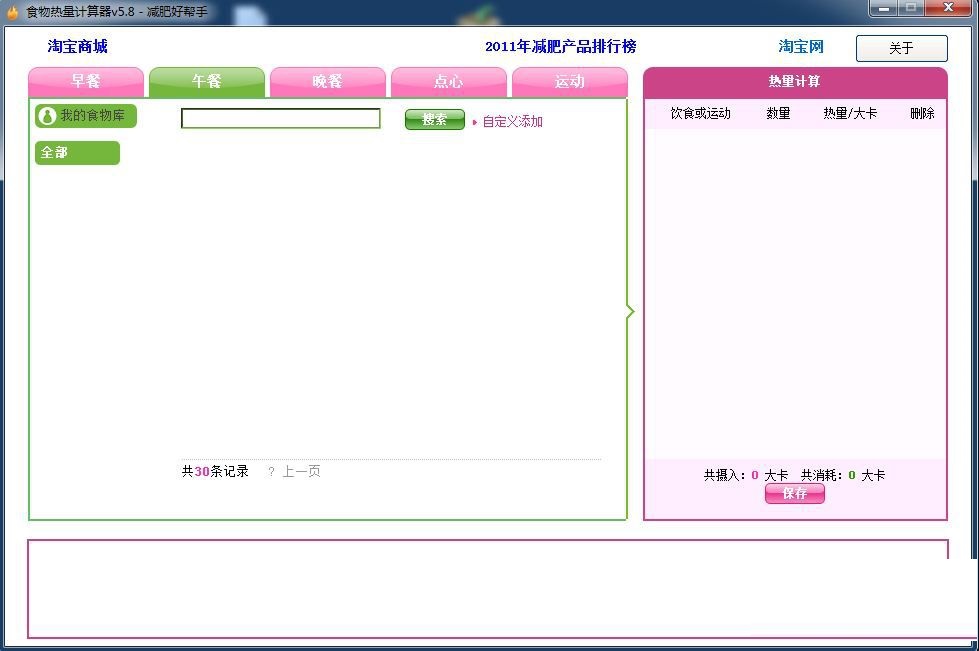Go to 上一页 previous page
Viewport: 979px width, 651px height.
click(x=302, y=471)
